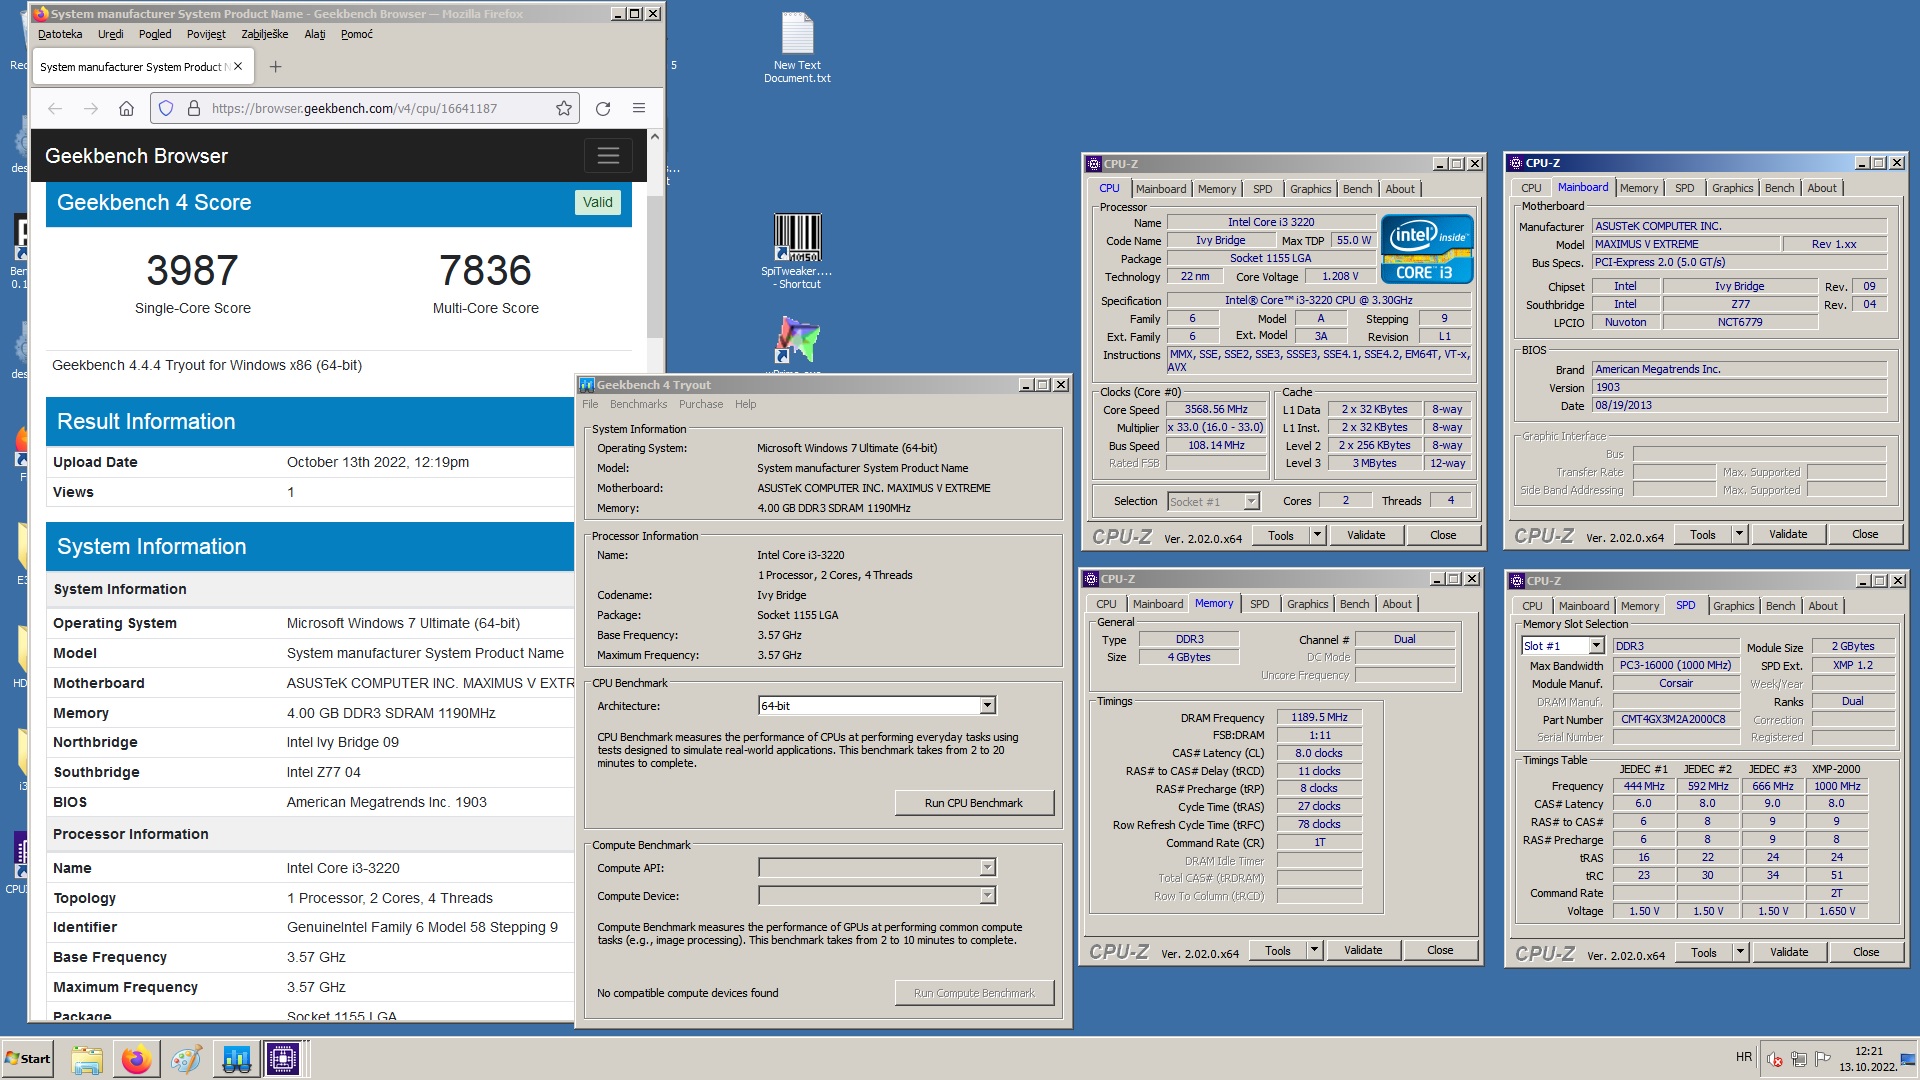The height and width of the screenshot is (1080, 1920).
Task: Reload the Geekbench page
Action: point(603,108)
